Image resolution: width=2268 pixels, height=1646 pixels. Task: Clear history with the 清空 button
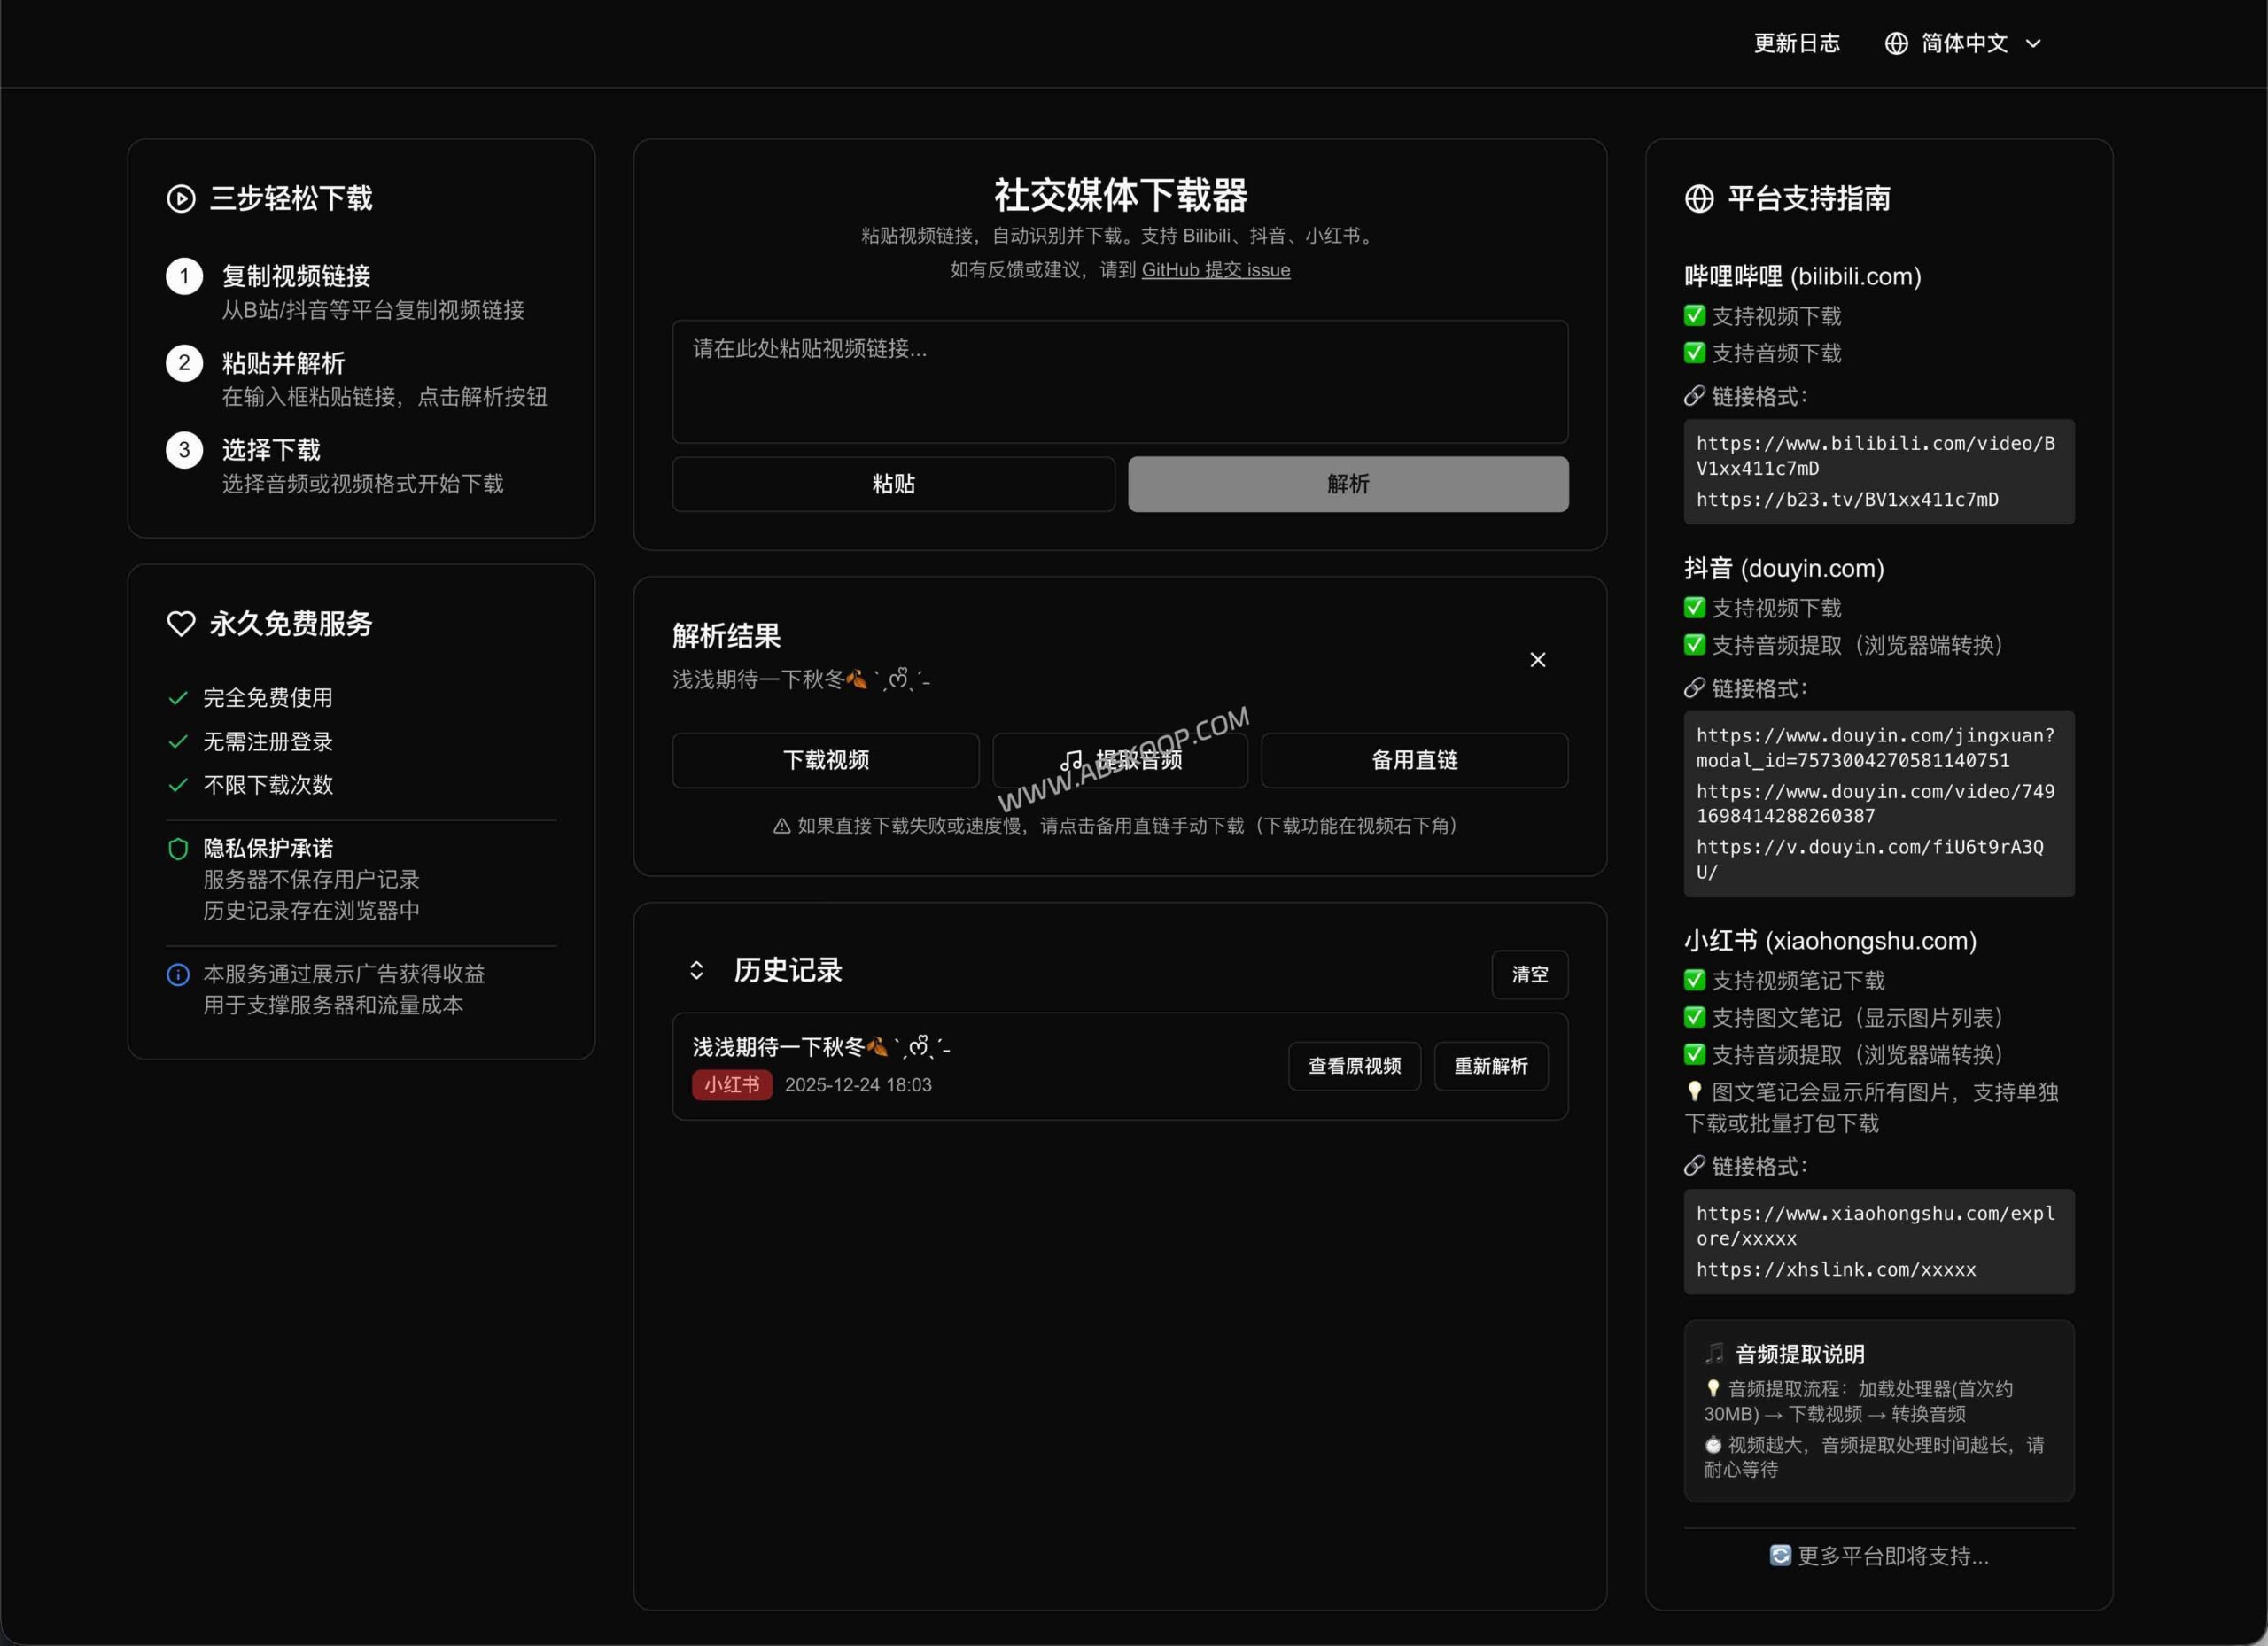pyautogui.click(x=1530, y=974)
